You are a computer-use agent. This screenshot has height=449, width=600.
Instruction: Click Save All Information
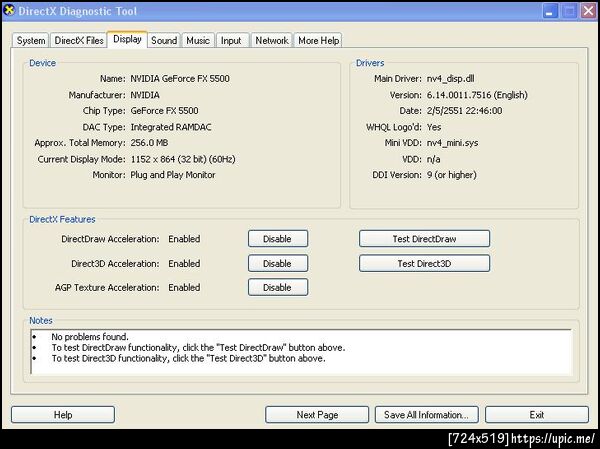pyautogui.click(x=427, y=415)
